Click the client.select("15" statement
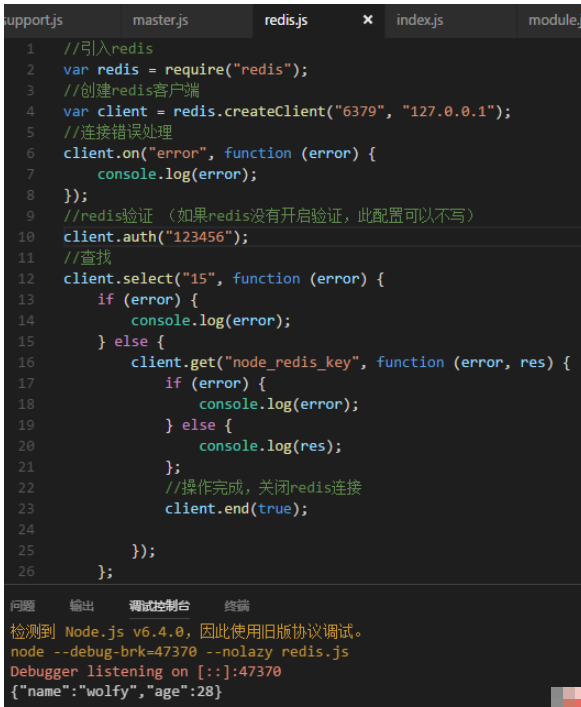 pyautogui.click(x=224, y=279)
